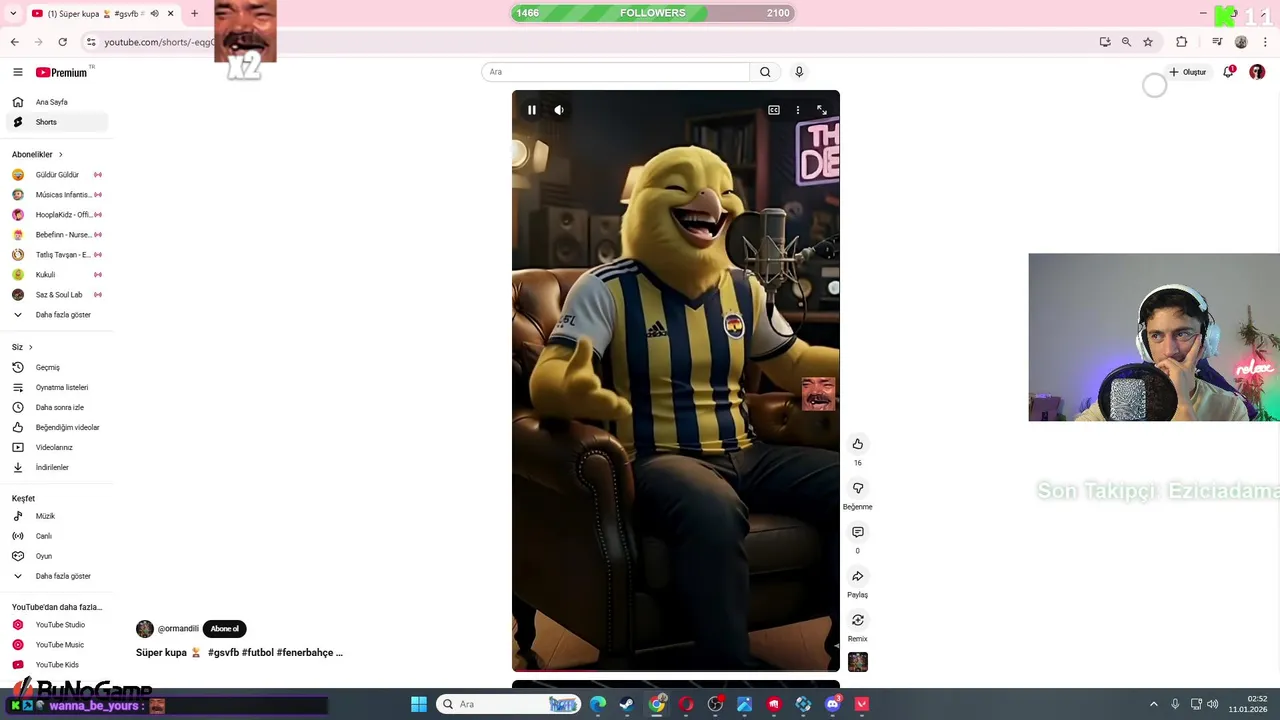
Task: Open Discord from taskbar
Action: [x=832, y=704]
